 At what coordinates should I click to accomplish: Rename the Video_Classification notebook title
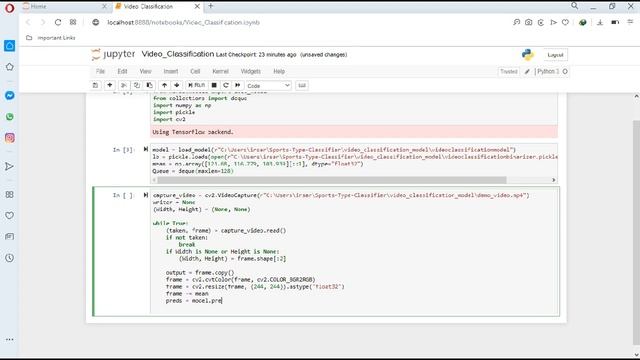click(178, 54)
